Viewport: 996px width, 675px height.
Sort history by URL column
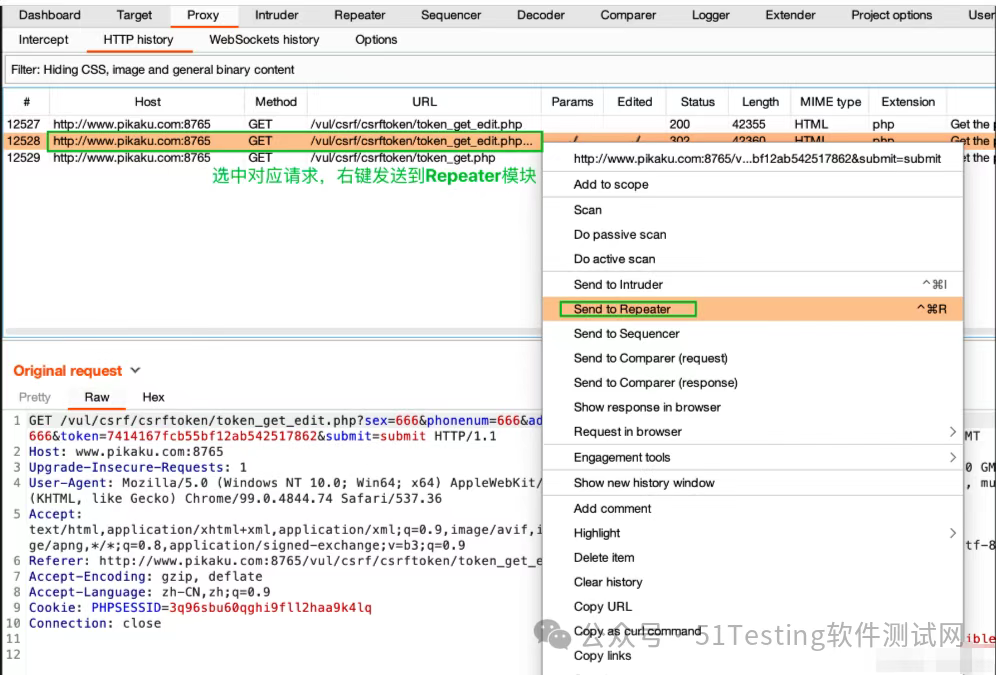coord(424,102)
